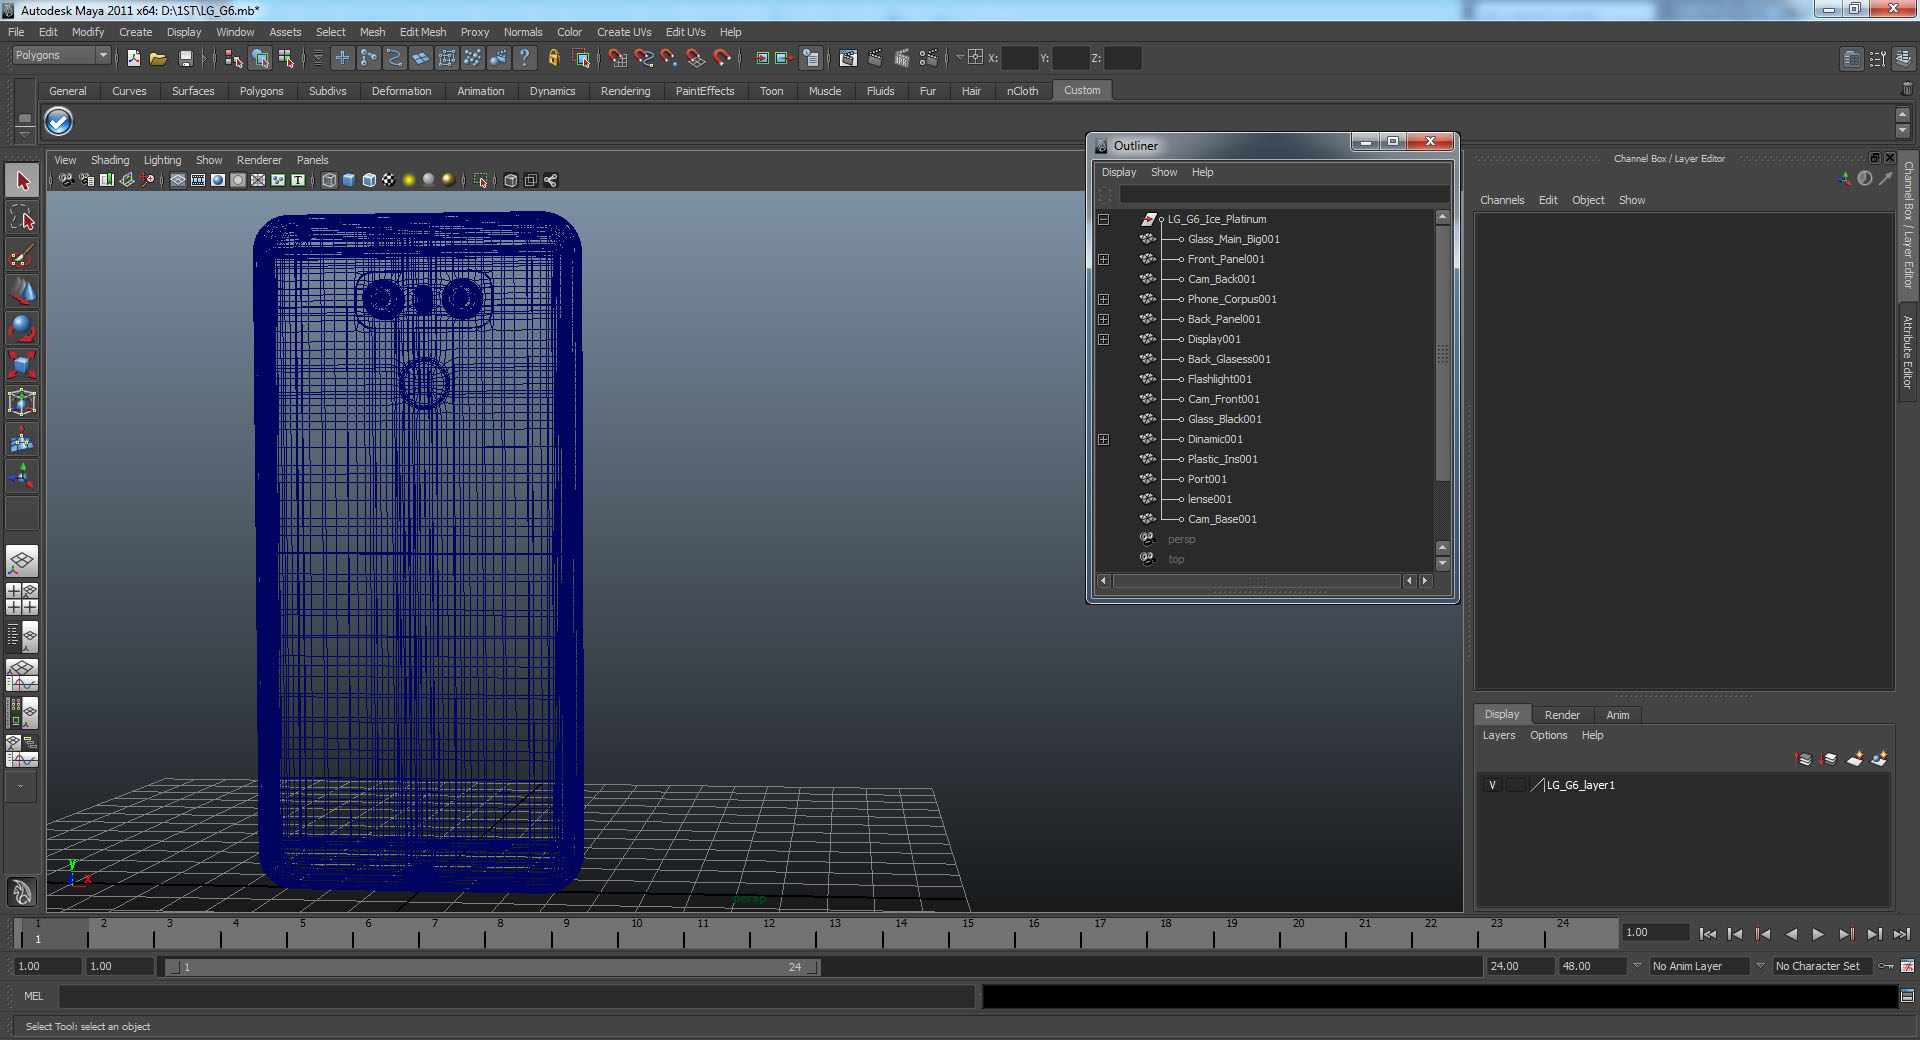Click the current time field 1.00
Image resolution: width=1920 pixels, height=1040 pixels.
click(1655, 933)
